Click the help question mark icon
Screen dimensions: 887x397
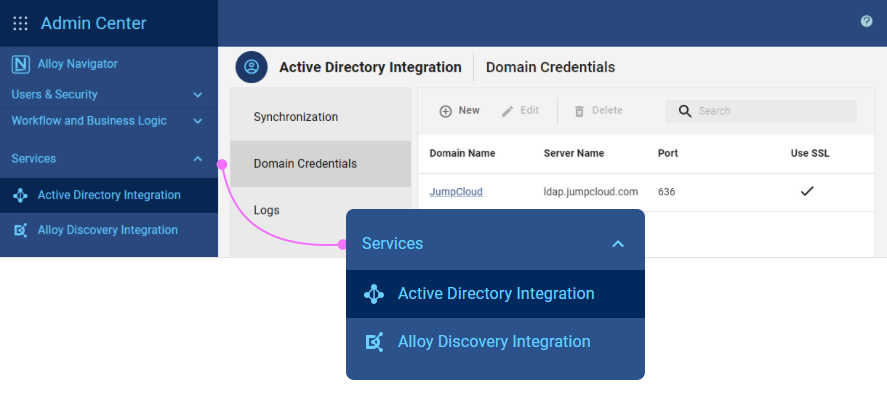pos(866,21)
